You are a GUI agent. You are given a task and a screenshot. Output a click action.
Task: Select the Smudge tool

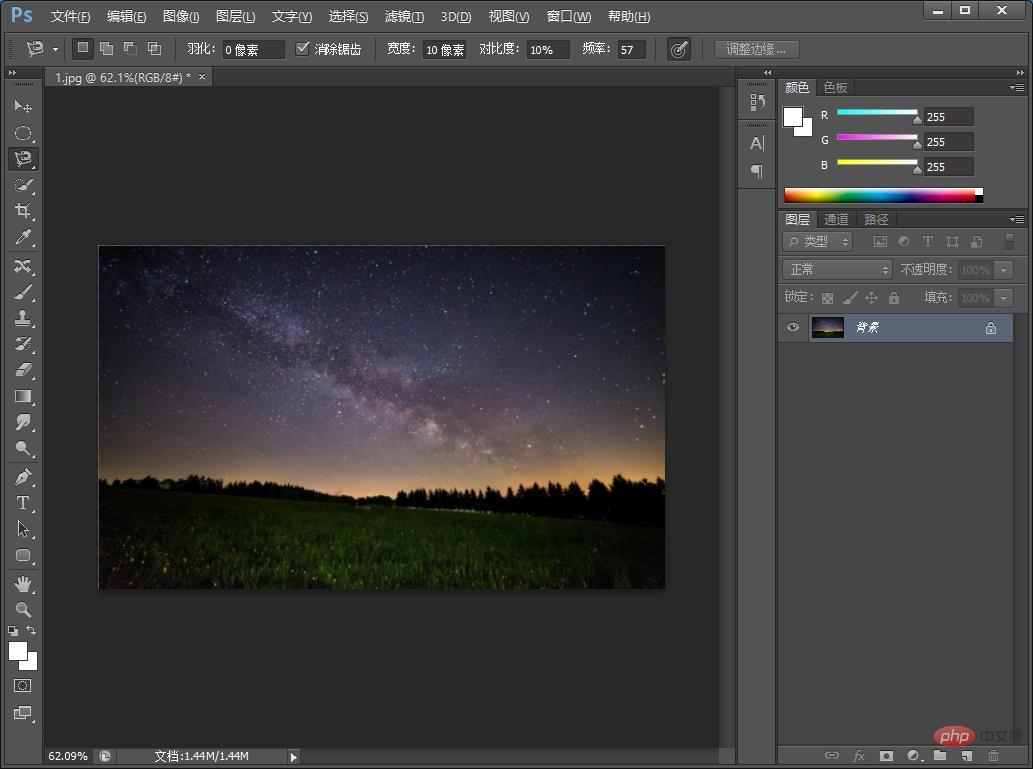pos(23,422)
